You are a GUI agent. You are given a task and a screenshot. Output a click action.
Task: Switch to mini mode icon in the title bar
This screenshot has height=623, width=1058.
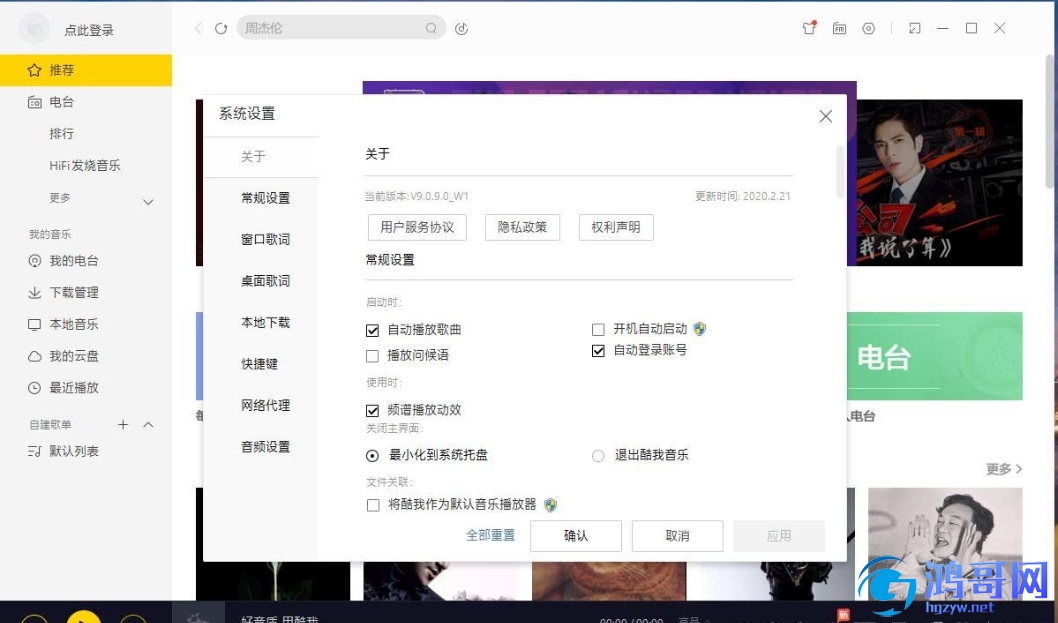point(914,28)
